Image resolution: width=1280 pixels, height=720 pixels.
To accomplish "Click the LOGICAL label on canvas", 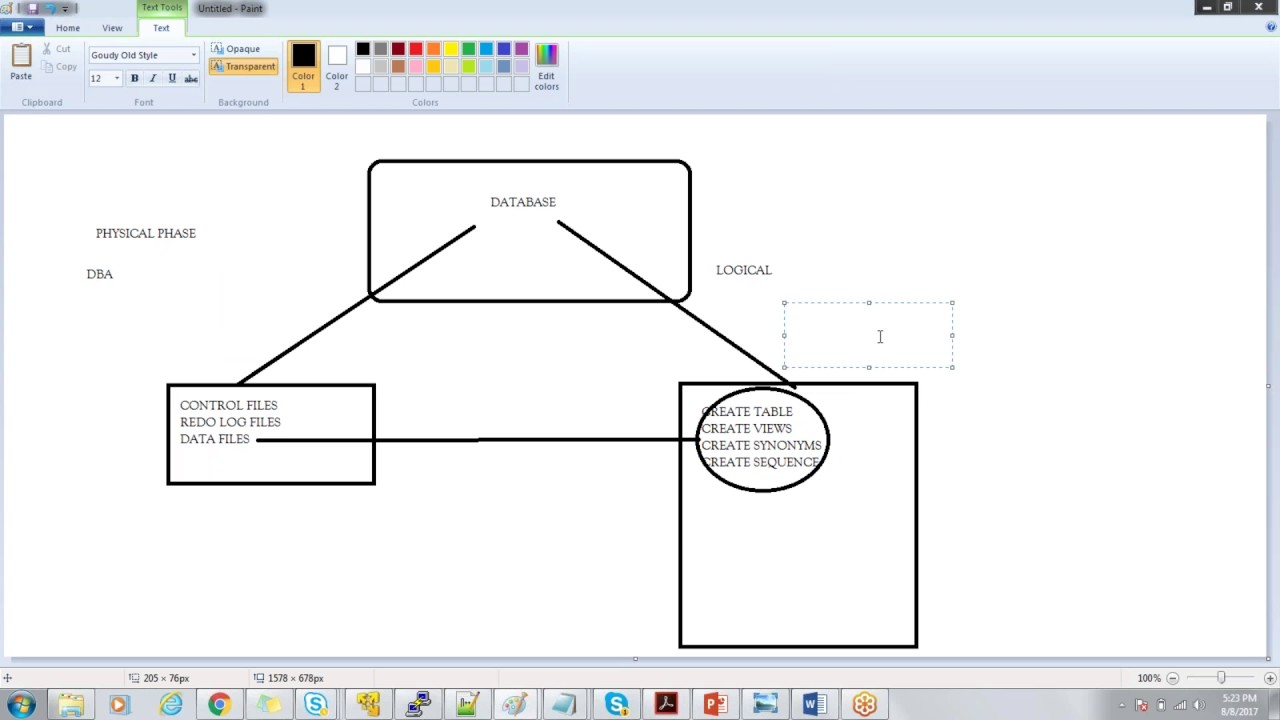I will click(x=744, y=270).
